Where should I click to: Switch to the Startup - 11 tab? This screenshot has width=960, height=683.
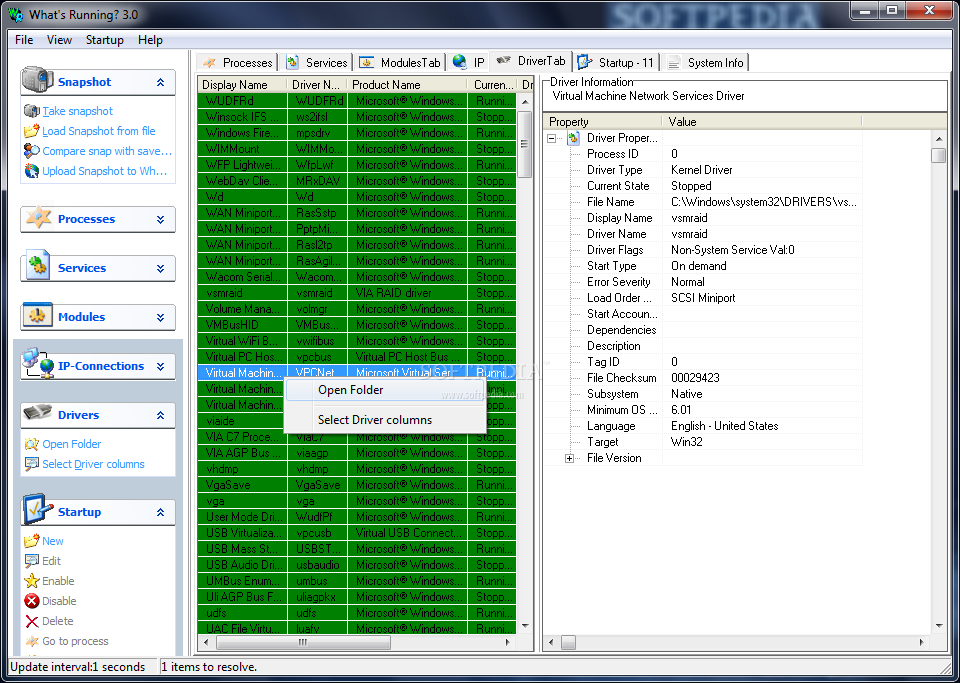[617, 62]
